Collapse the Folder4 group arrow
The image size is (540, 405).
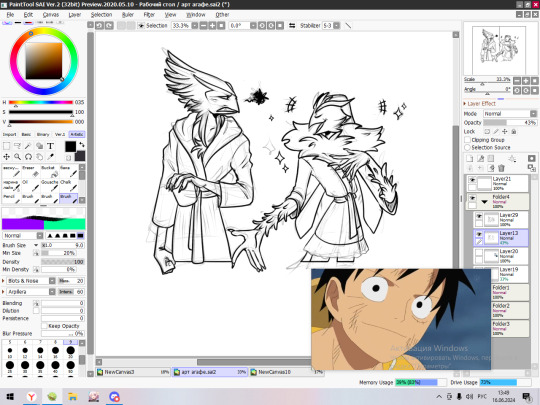(485, 202)
